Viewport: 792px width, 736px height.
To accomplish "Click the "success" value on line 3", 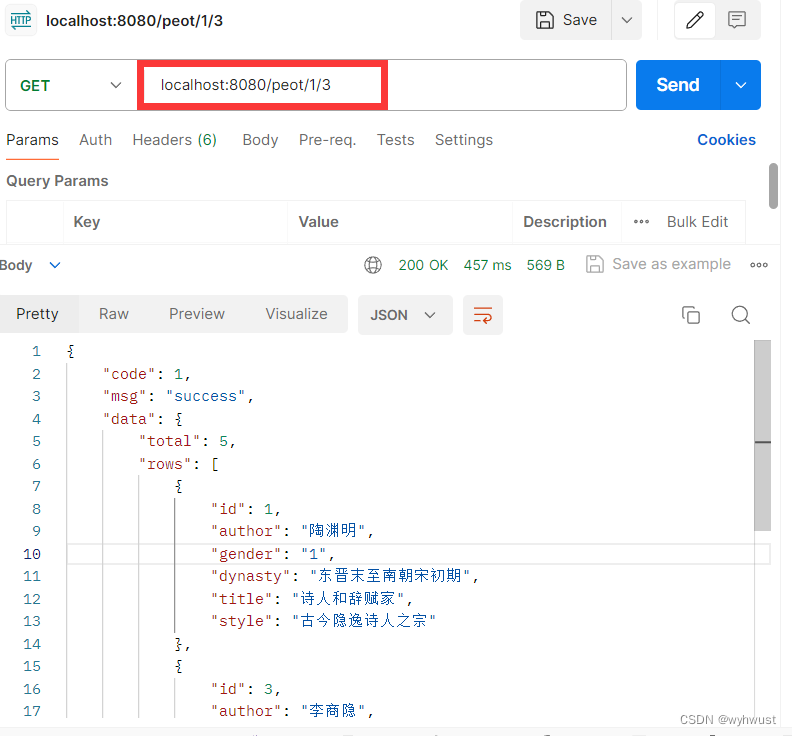I will tap(206, 396).
